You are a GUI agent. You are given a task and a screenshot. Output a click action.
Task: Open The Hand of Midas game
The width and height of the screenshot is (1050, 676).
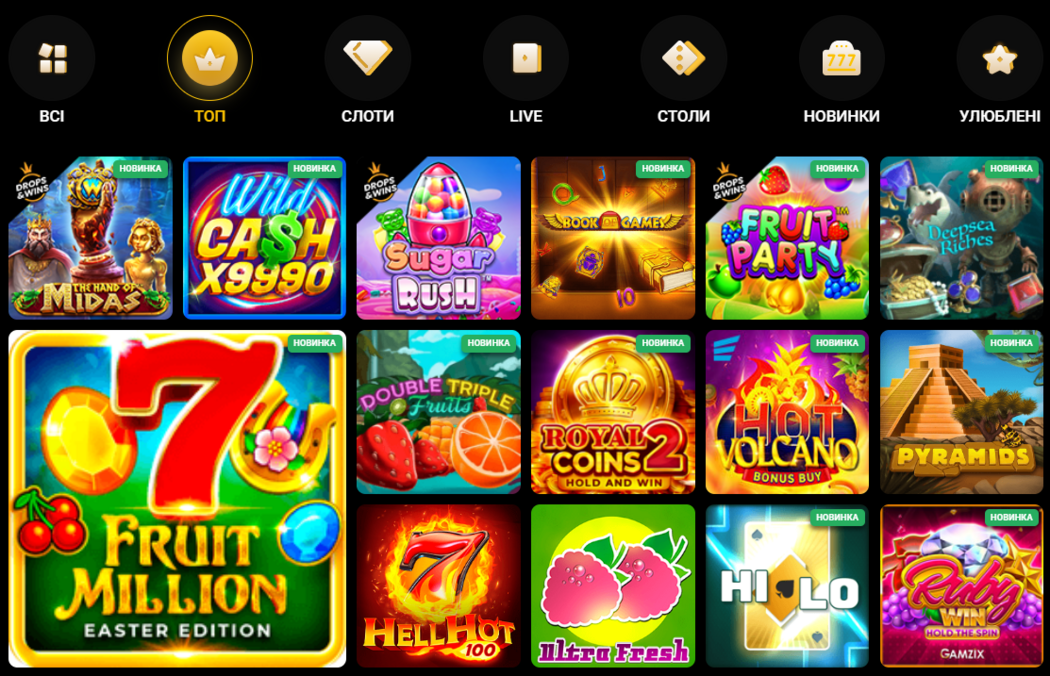pyautogui.click(x=90, y=238)
